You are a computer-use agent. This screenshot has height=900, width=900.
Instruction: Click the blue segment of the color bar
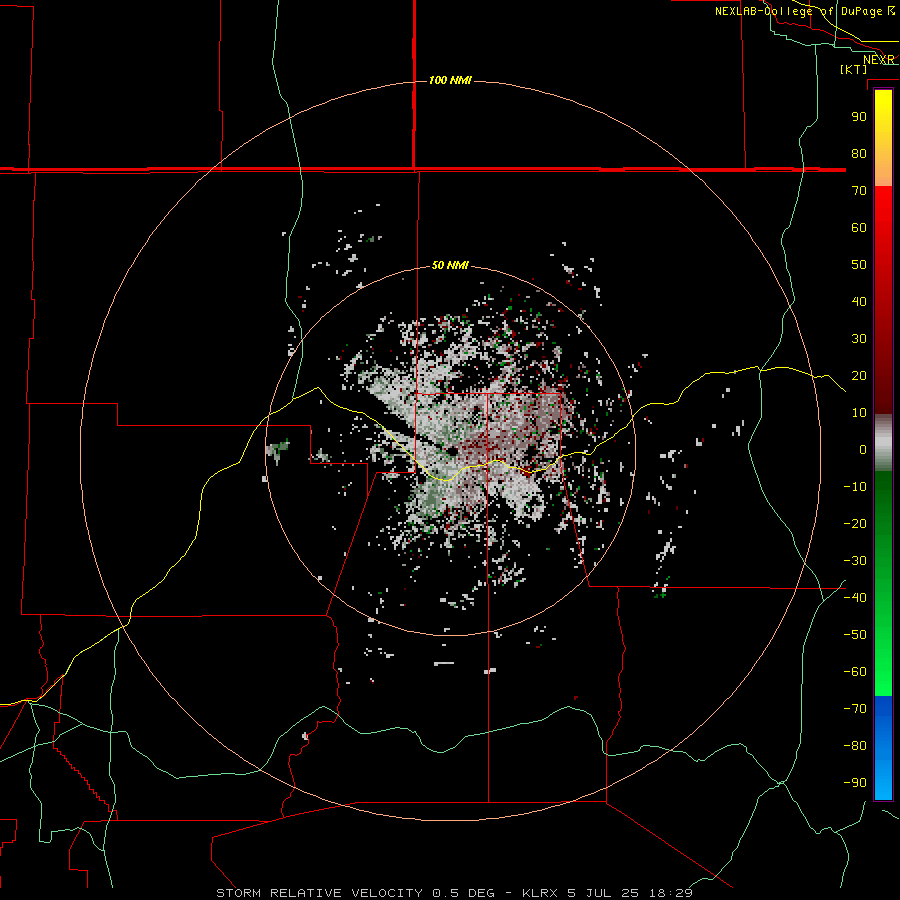883,747
